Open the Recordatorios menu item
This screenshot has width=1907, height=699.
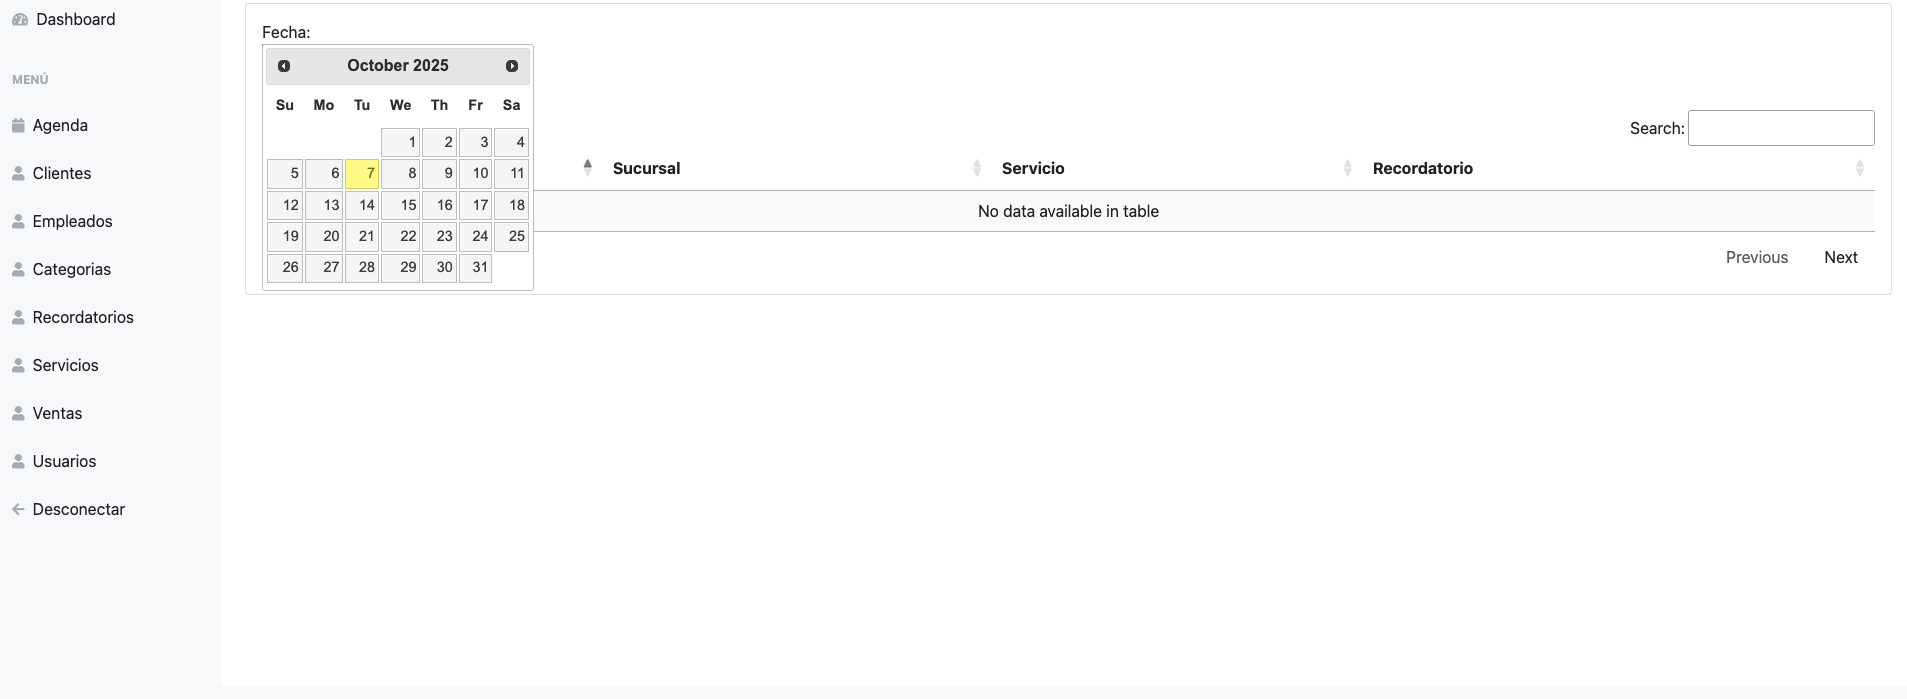click(x=83, y=318)
